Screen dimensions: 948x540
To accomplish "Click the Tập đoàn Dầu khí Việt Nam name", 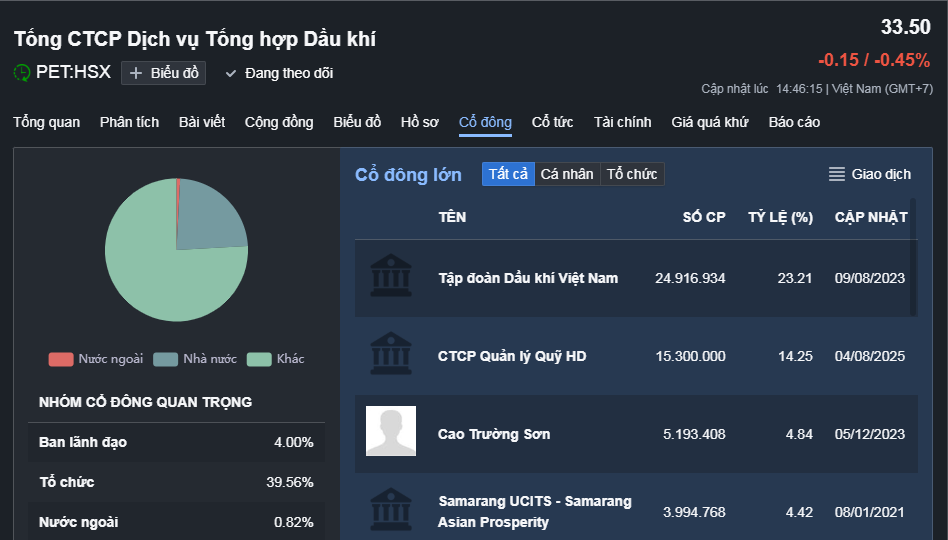I will click(x=528, y=278).
